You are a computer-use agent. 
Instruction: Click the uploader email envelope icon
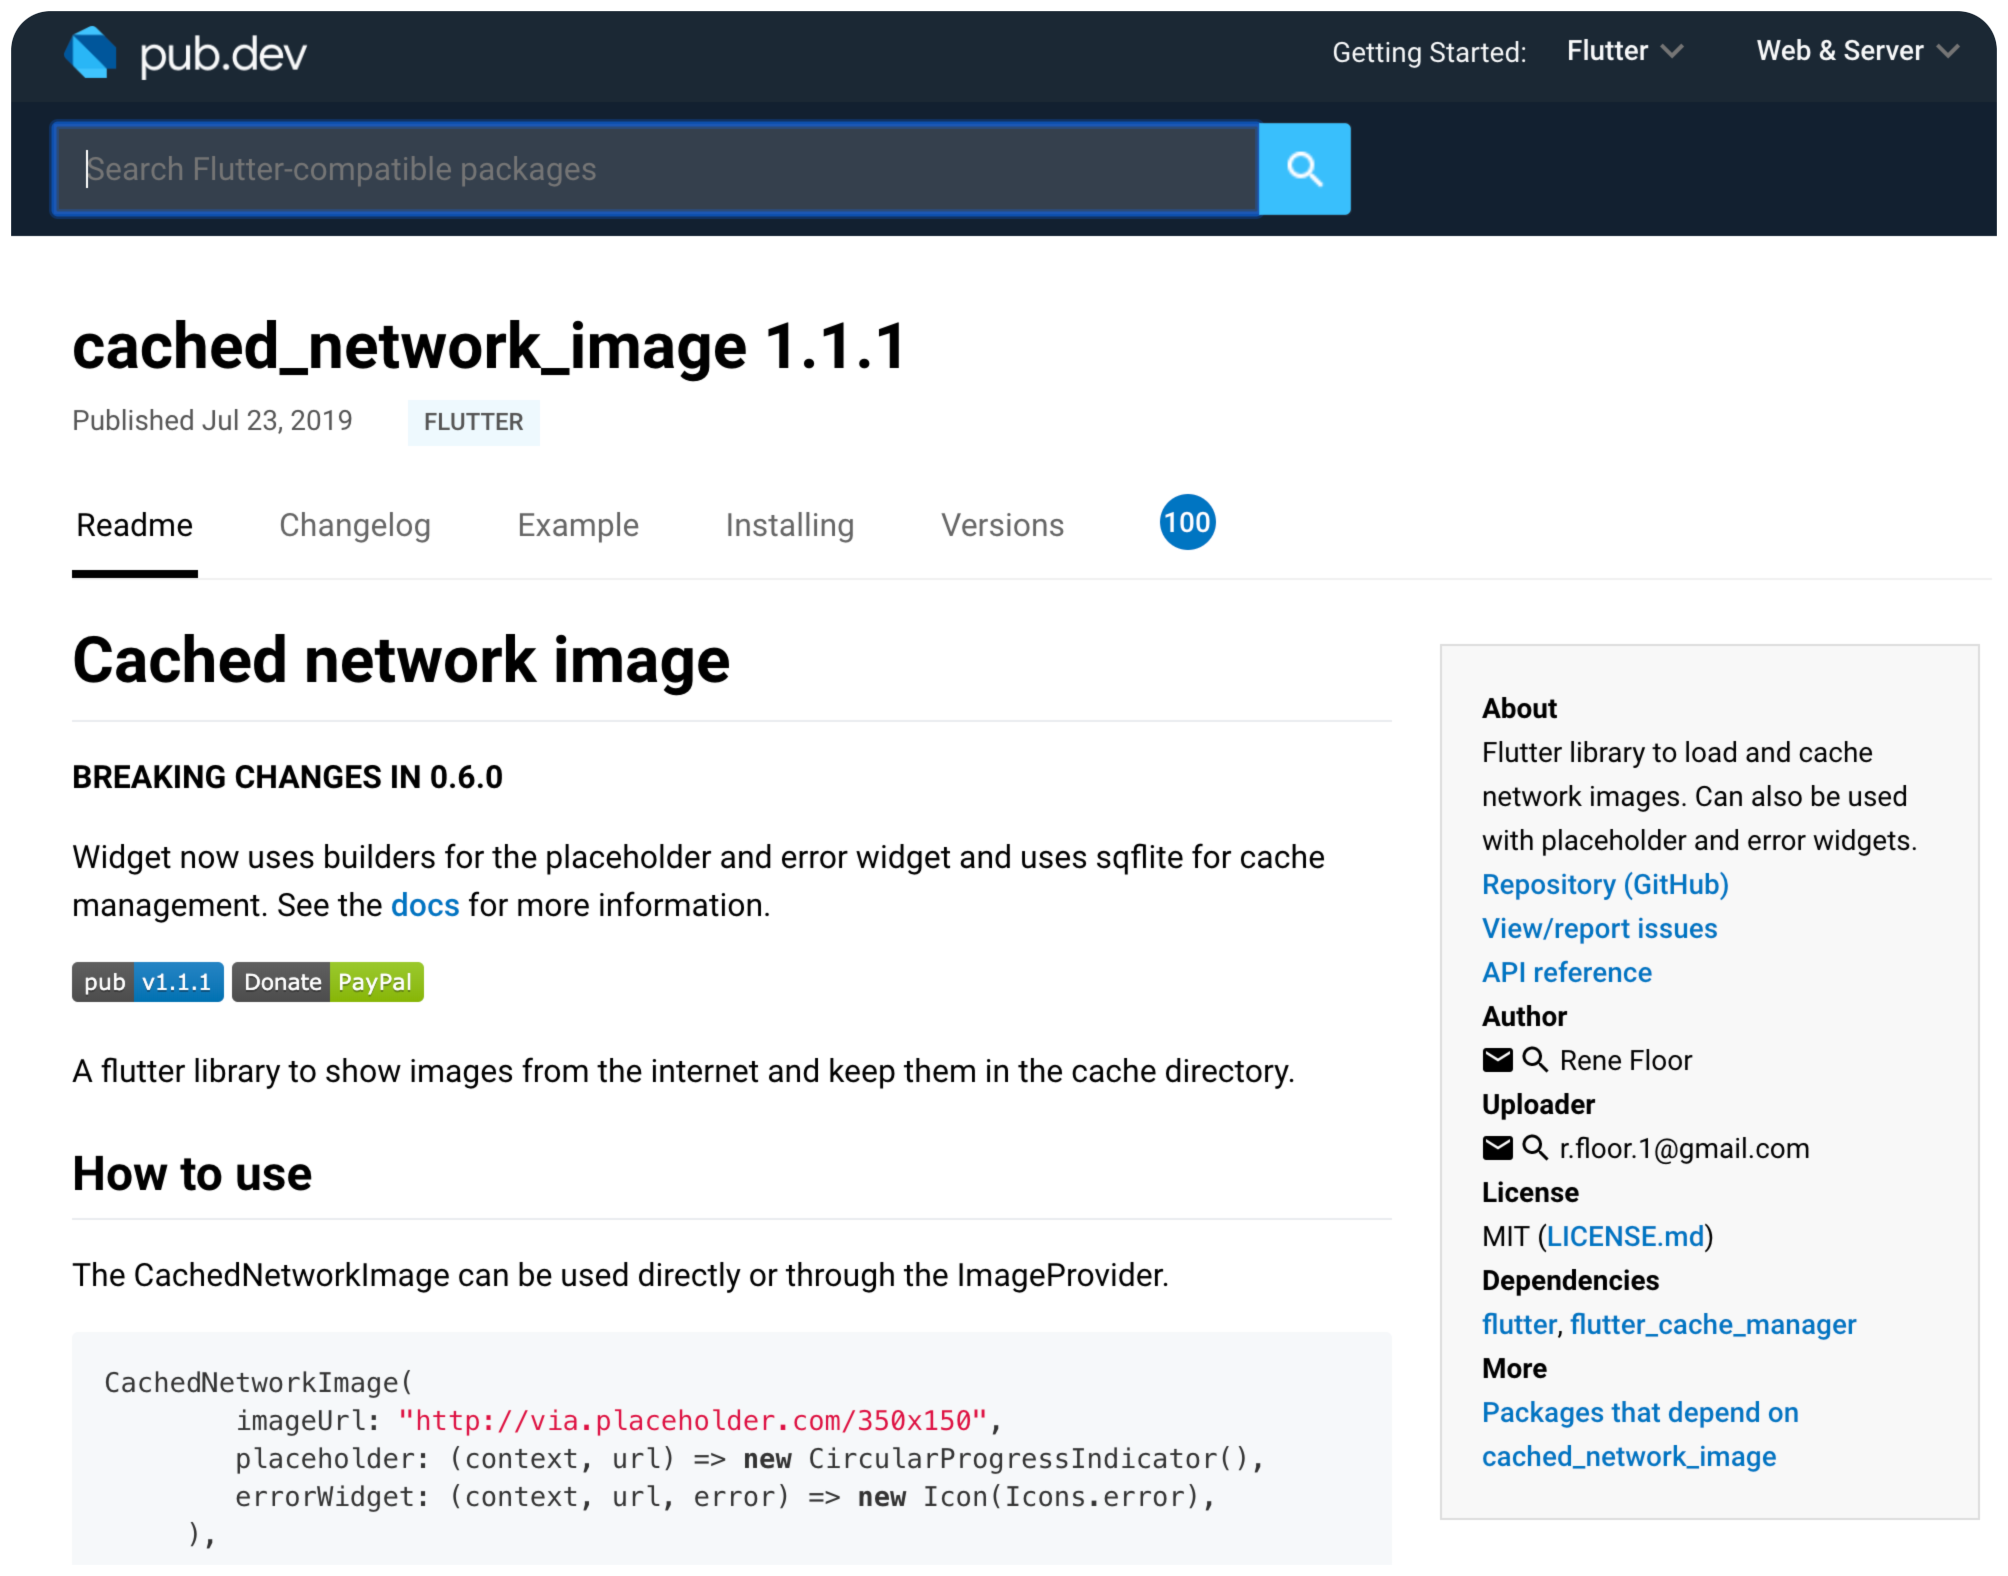pos(1497,1148)
